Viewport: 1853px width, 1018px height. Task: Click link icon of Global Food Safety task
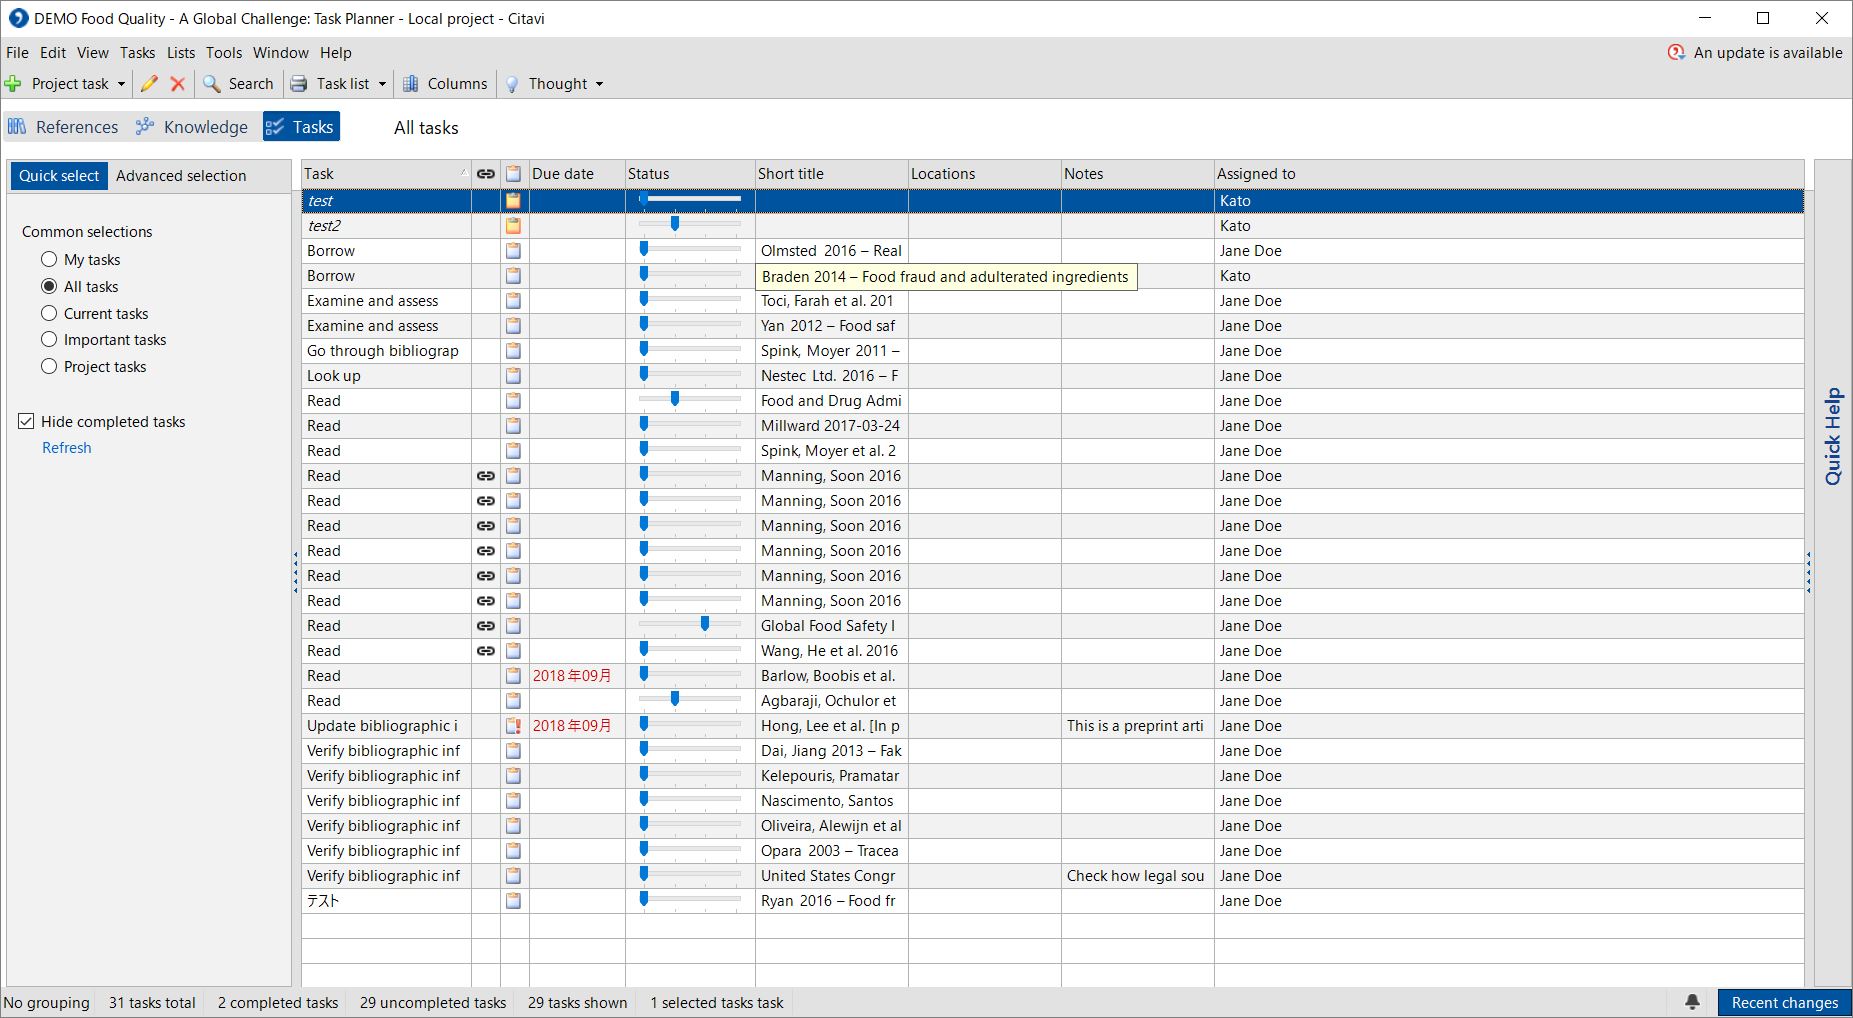tap(486, 626)
